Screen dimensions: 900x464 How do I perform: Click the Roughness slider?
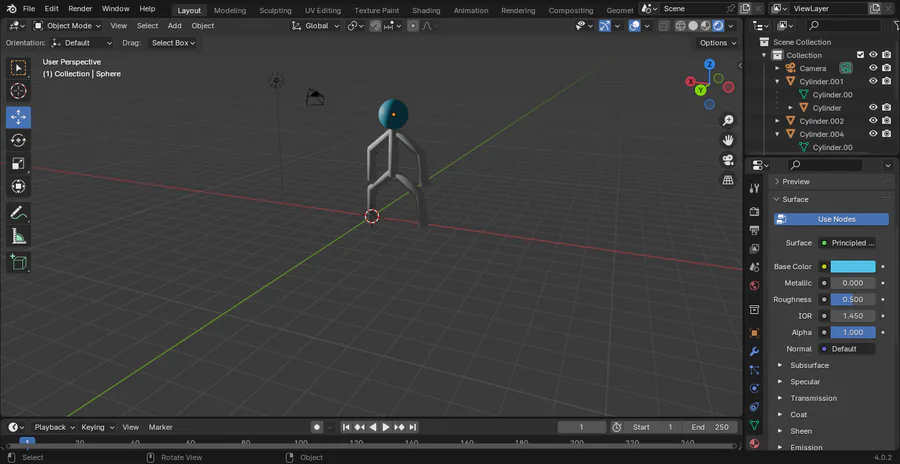[853, 299]
